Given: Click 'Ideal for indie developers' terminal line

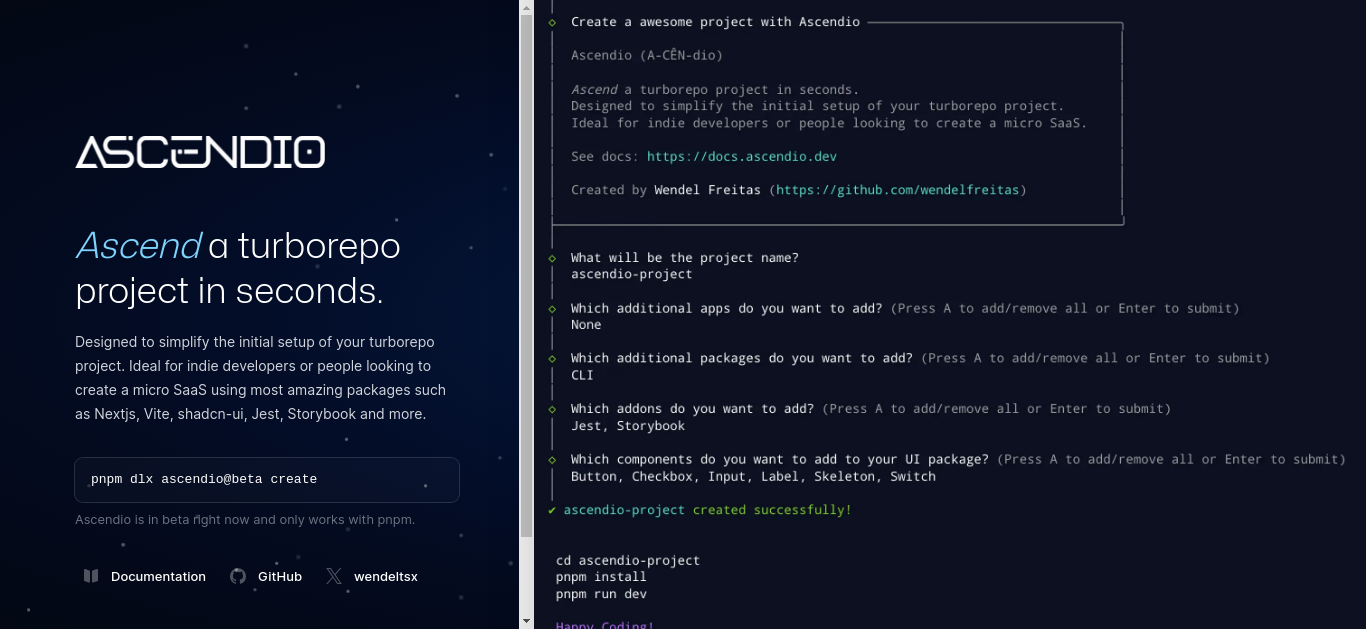Looking at the screenshot, I should pyautogui.click(x=828, y=123).
